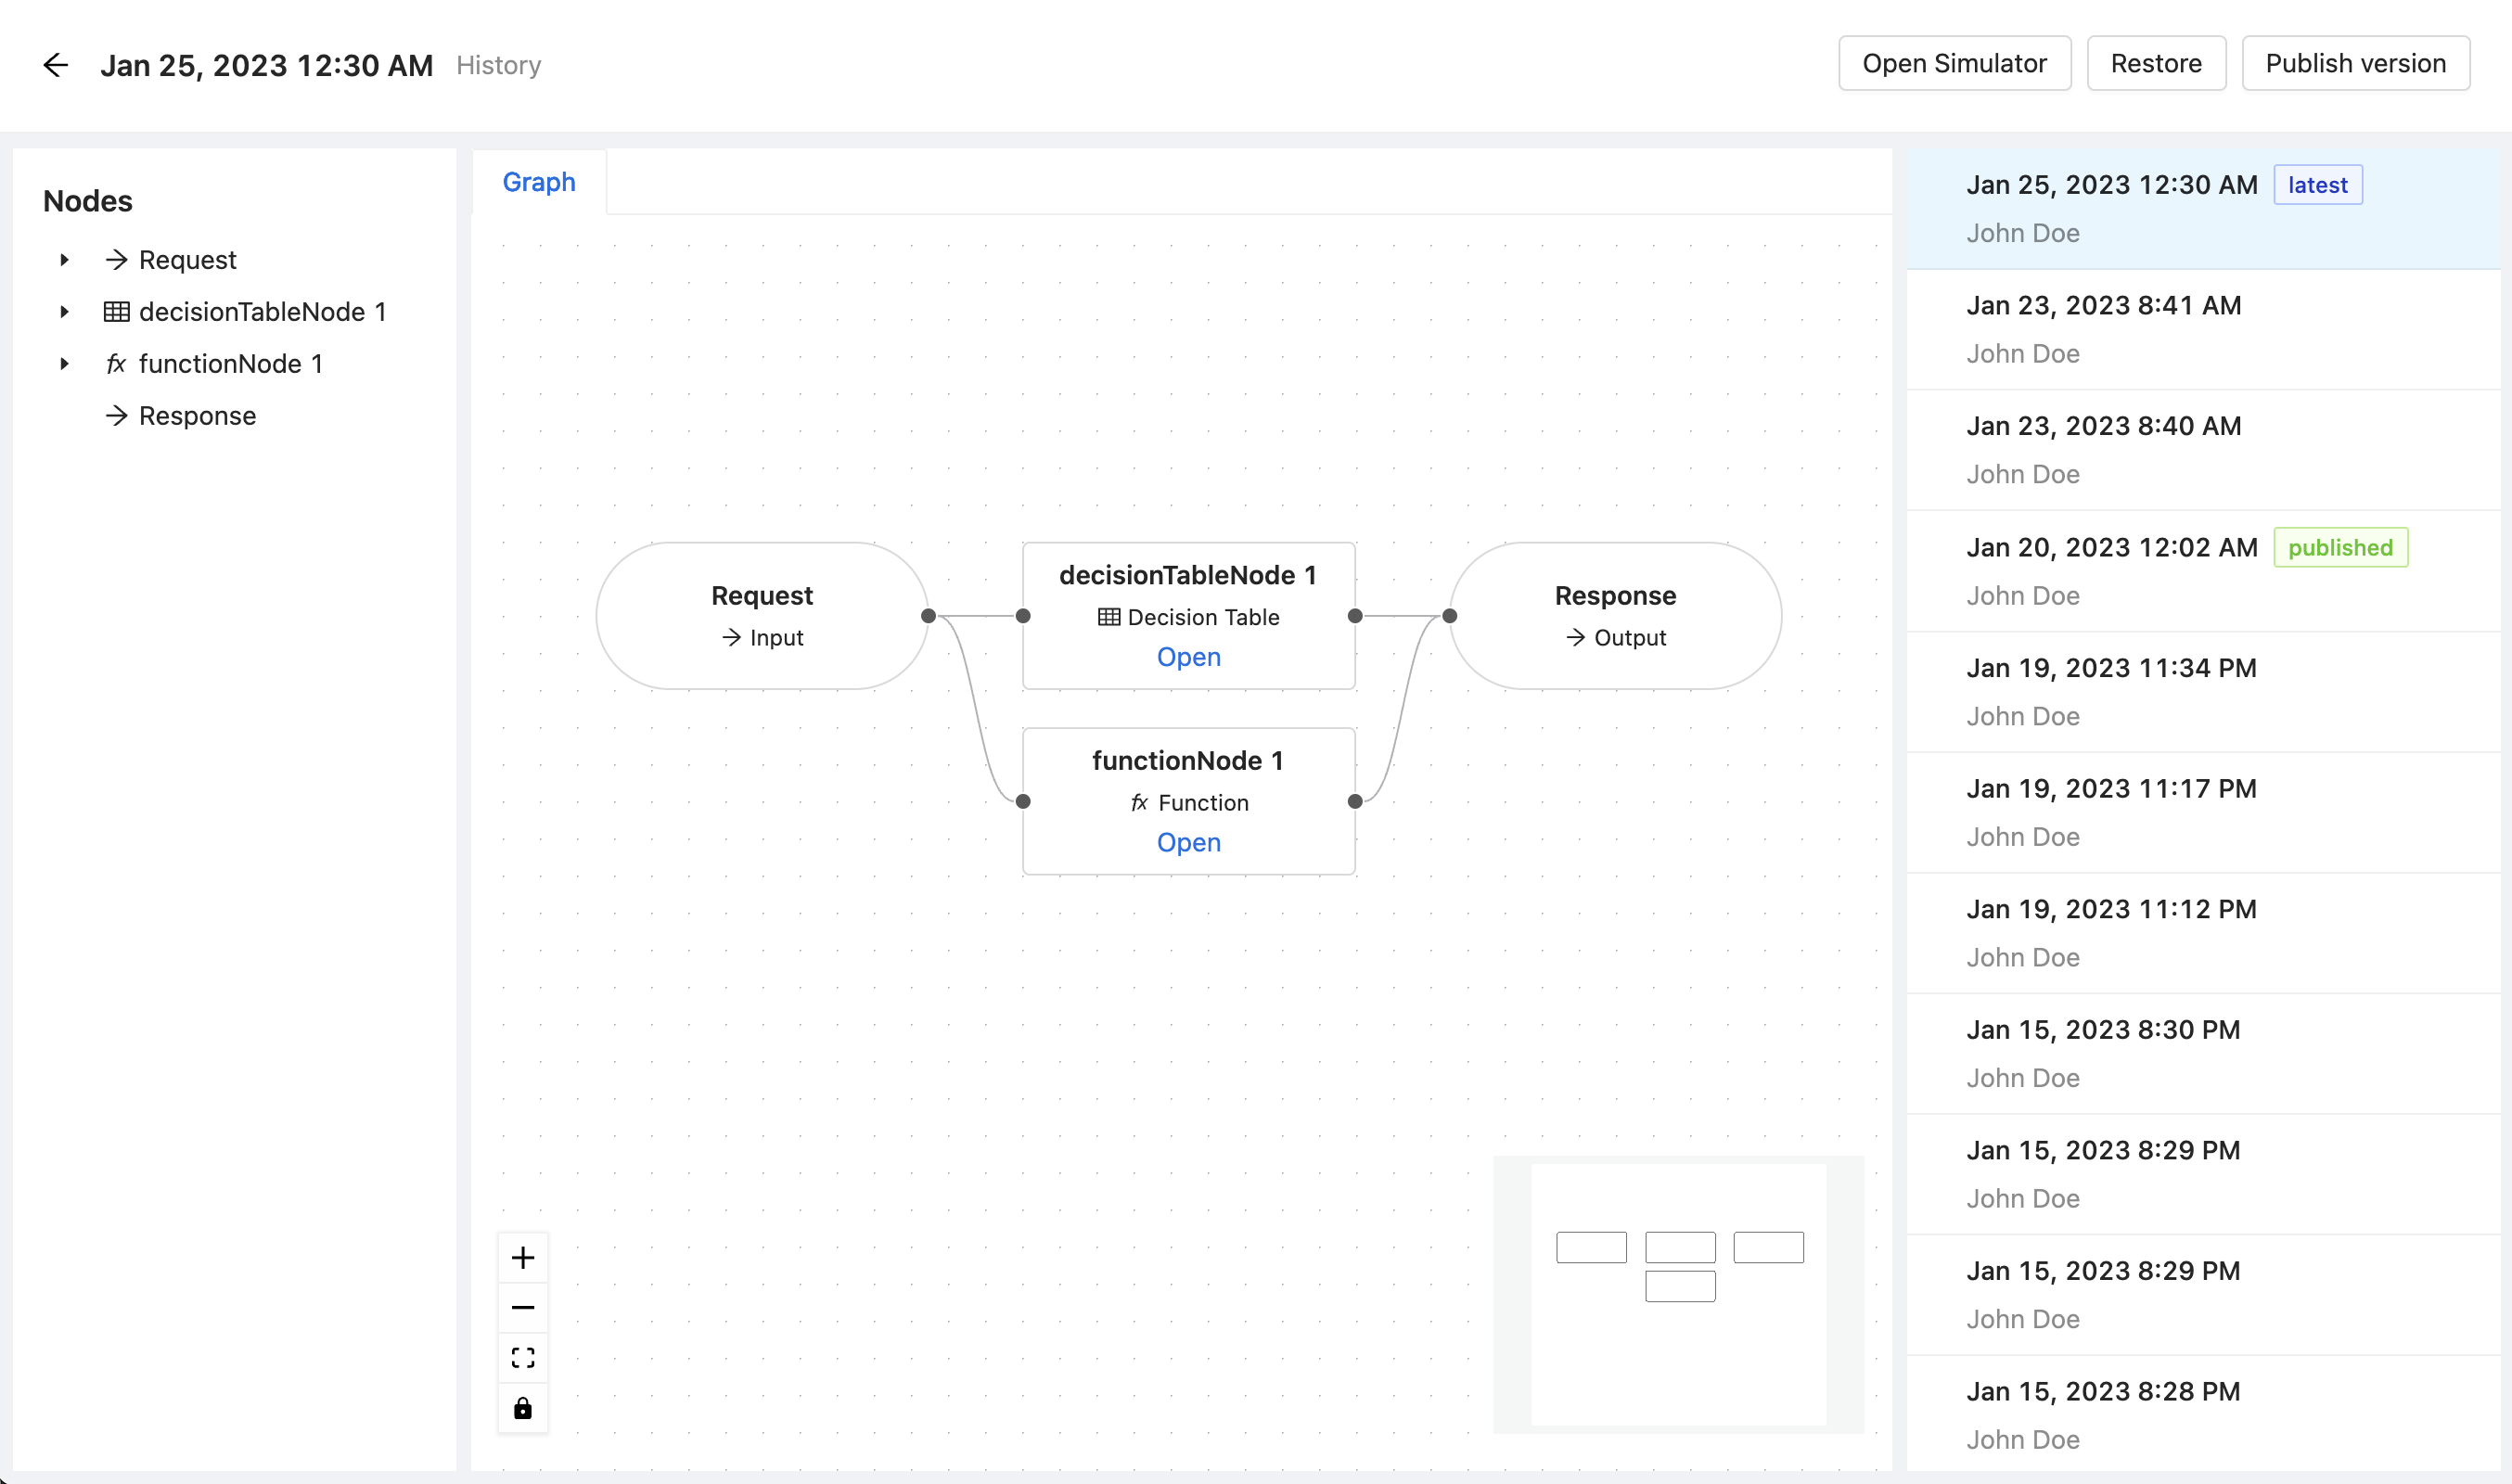The image size is (2512, 1484).
Task: Select functionNode 1 title on graph
Action: tap(1188, 761)
